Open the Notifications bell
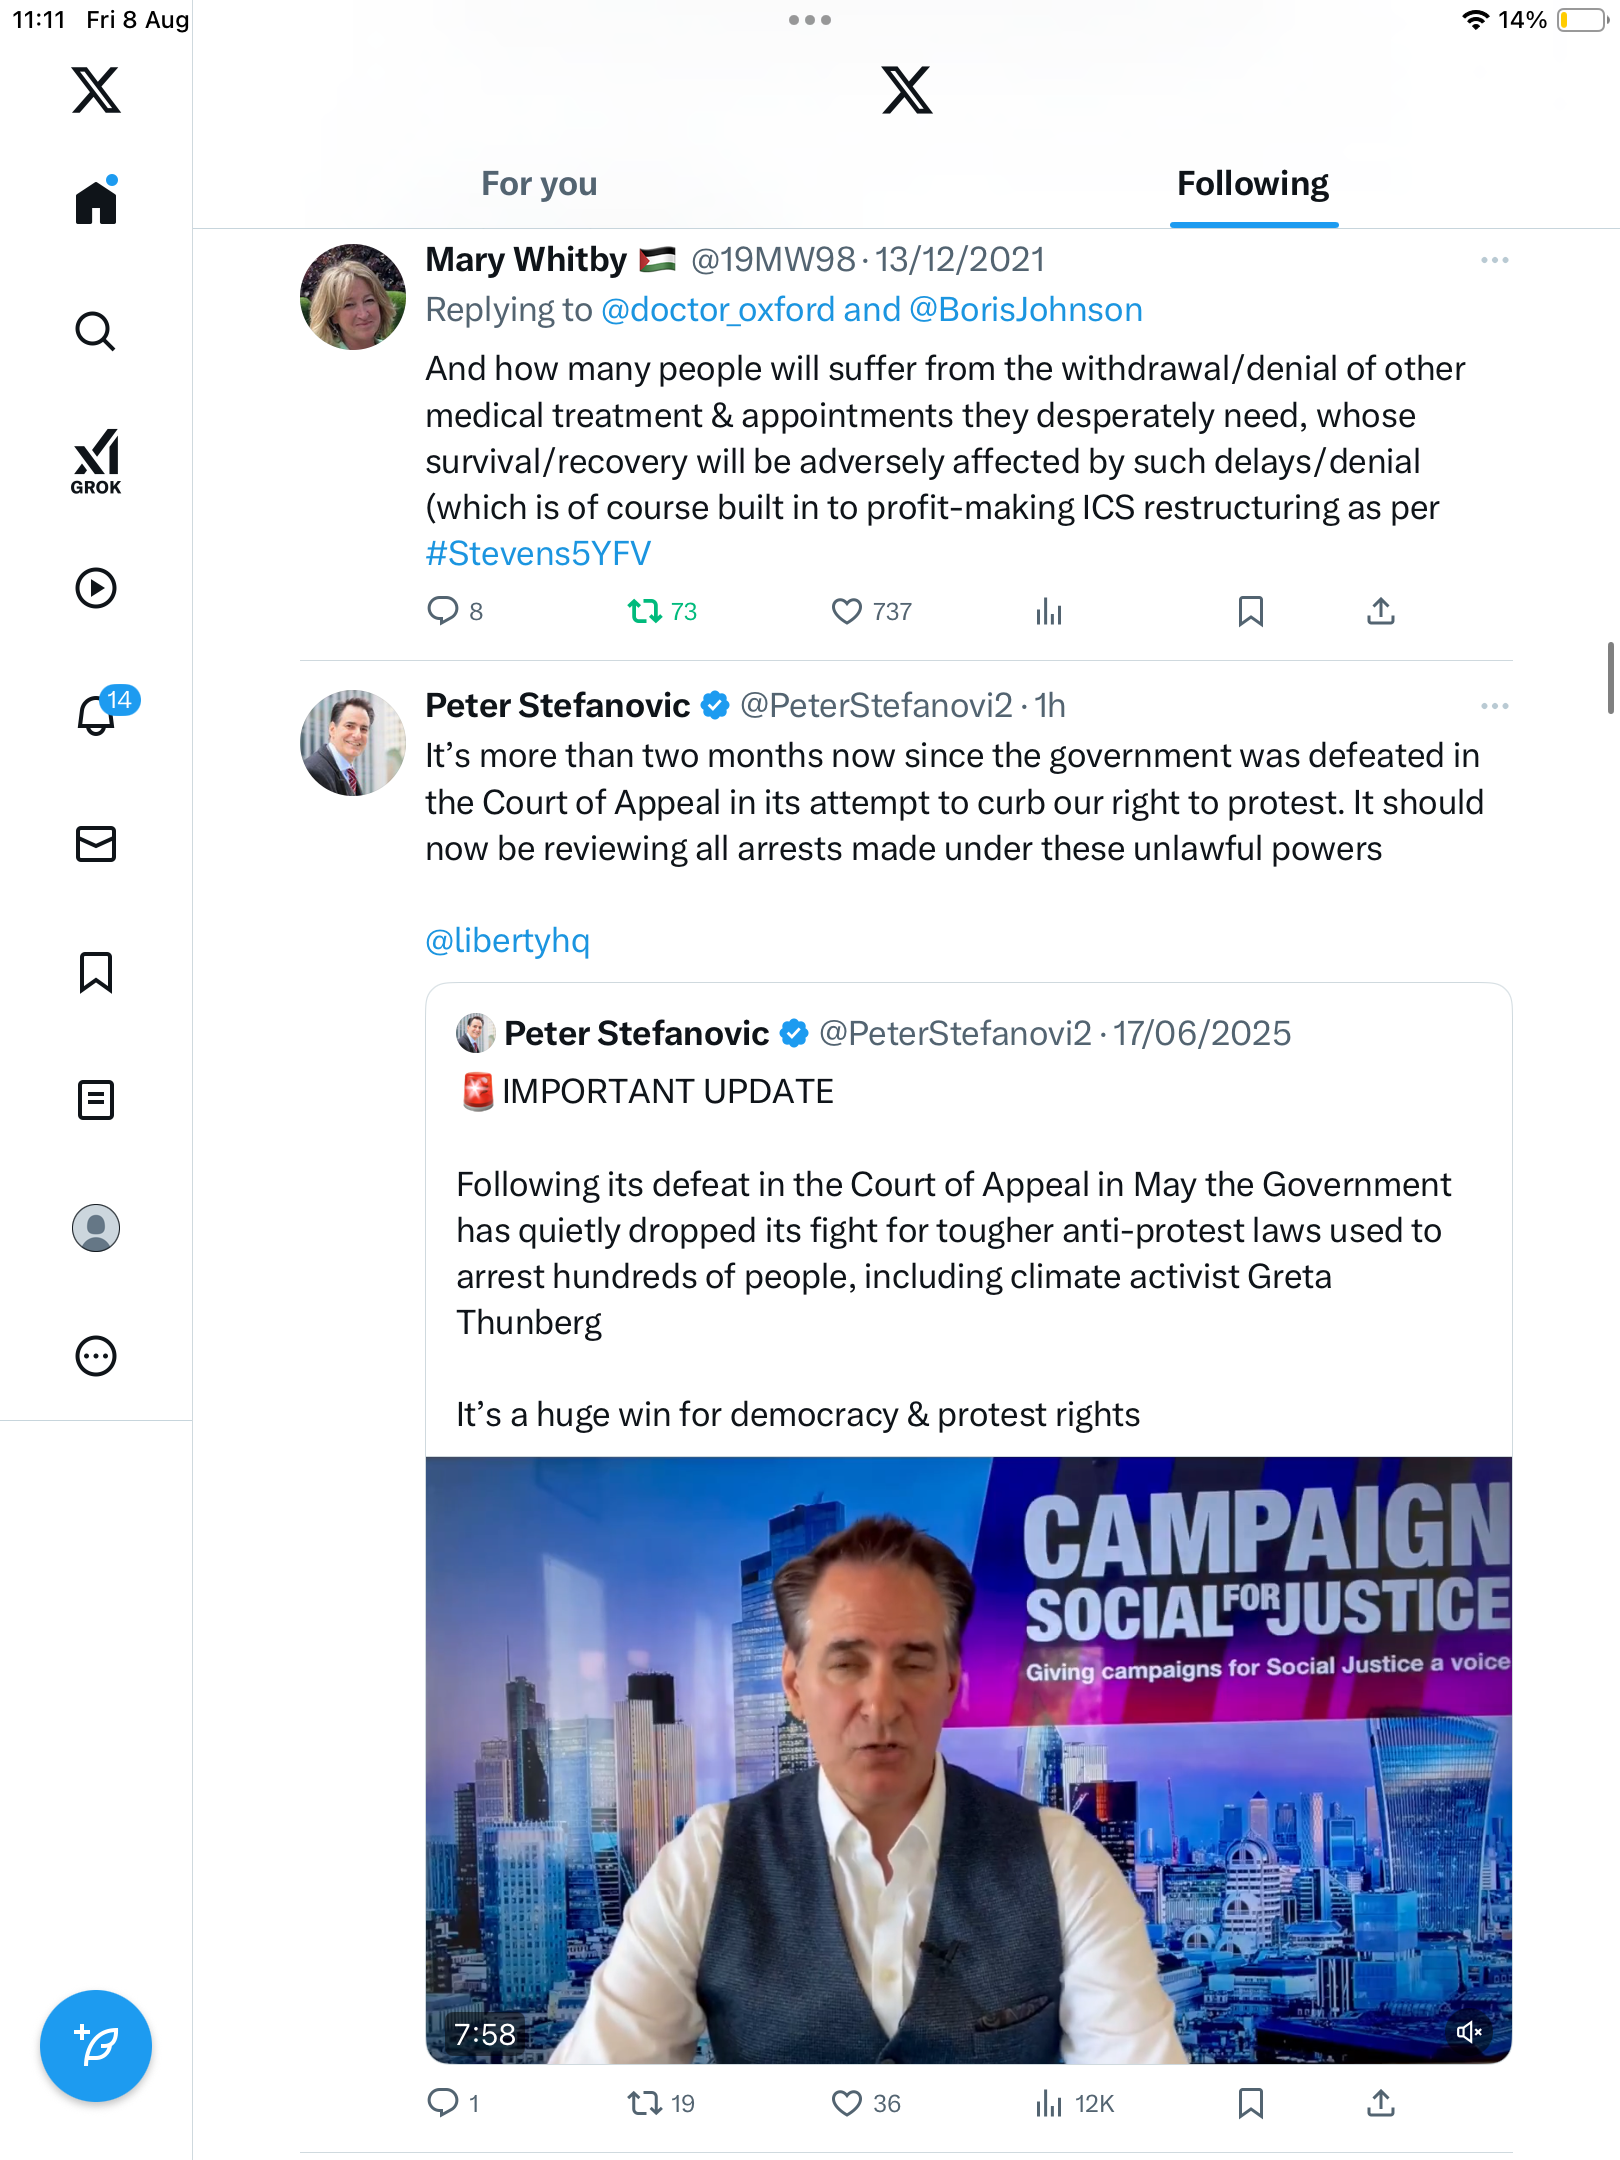The width and height of the screenshot is (1620, 2160). coord(96,716)
